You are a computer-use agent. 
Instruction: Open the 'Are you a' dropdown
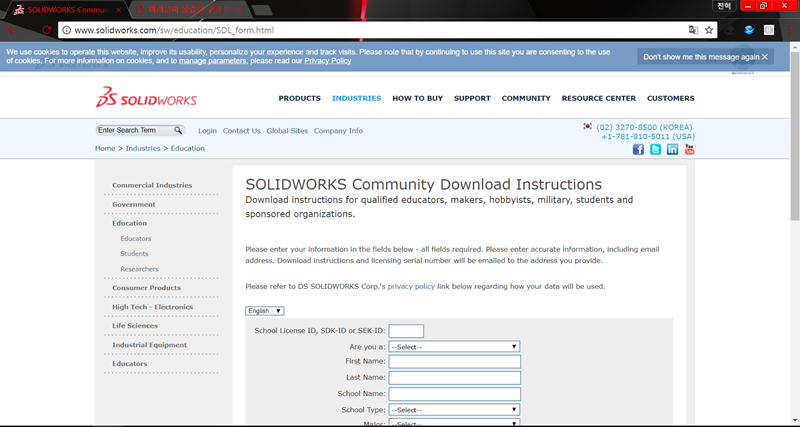[x=454, y=347]
